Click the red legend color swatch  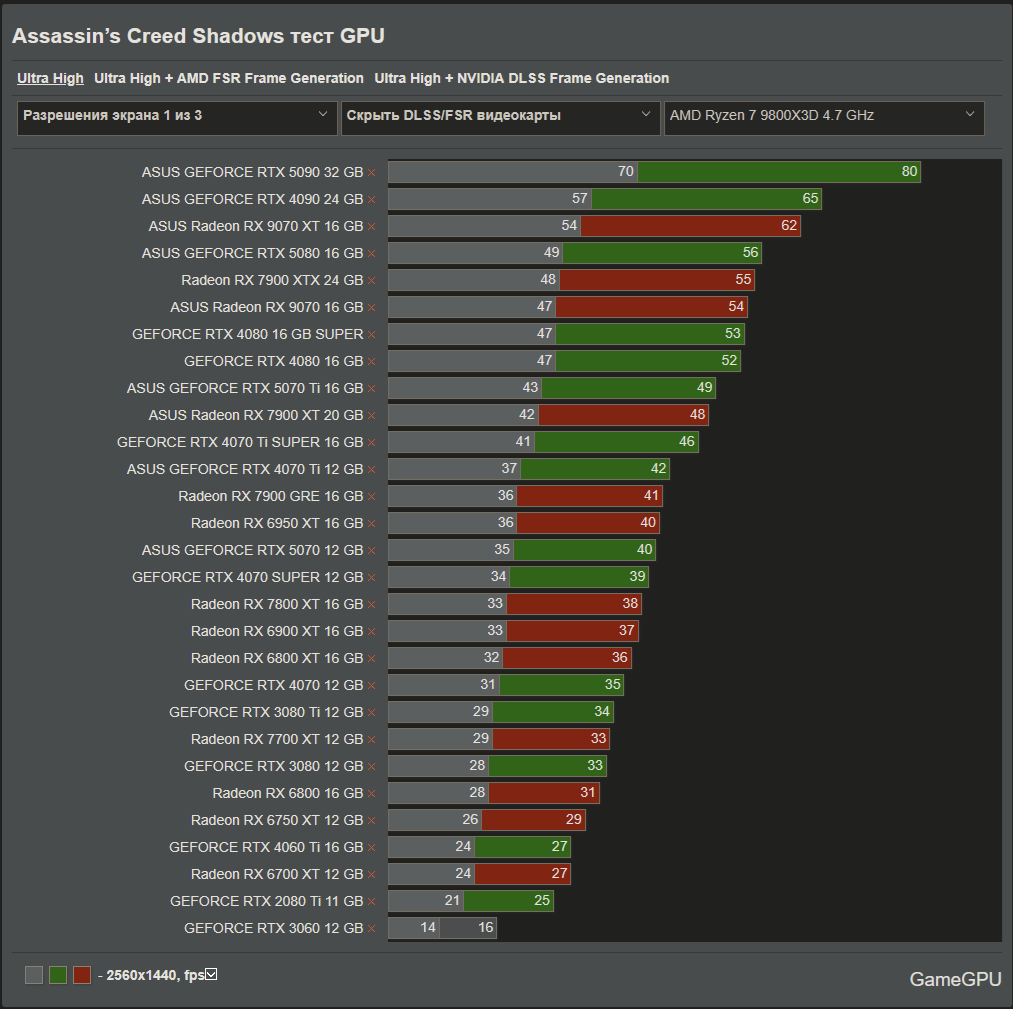coord(82,975)
